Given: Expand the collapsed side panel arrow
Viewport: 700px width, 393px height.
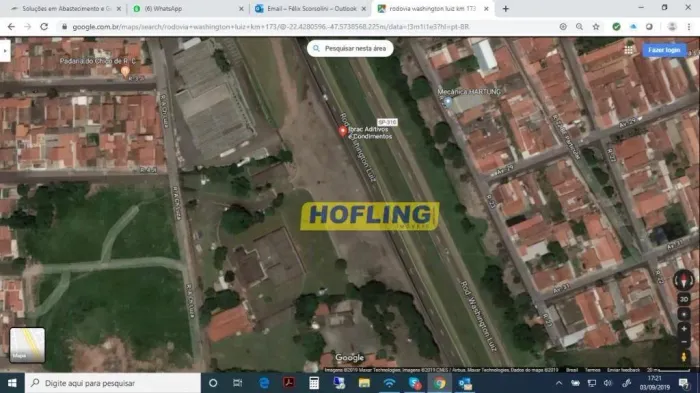Looking at the screenshot, I should point(5,50).
